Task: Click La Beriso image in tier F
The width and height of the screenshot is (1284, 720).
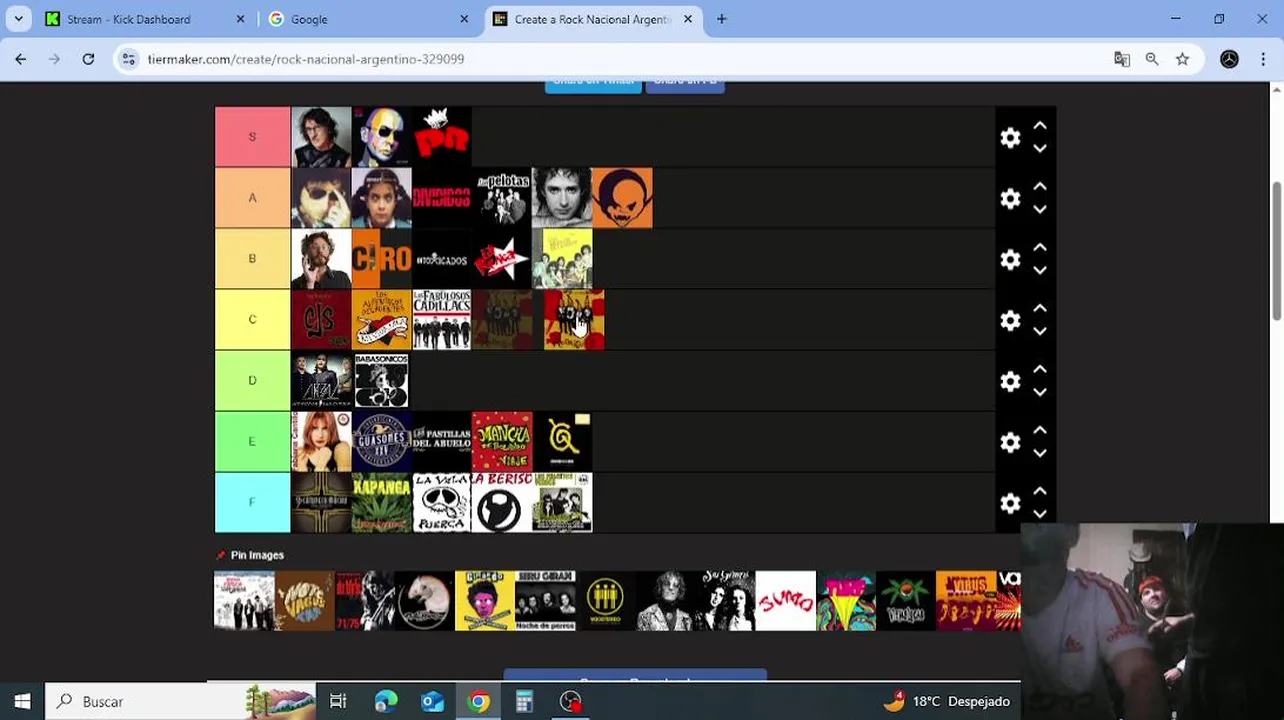Action: 502,503
